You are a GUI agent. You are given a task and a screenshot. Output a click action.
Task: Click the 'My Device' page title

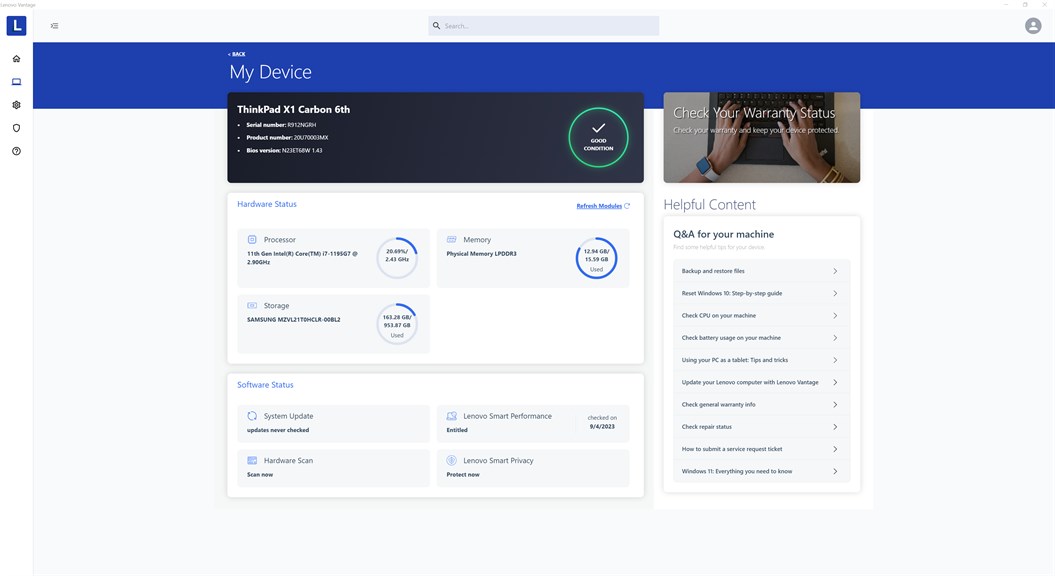coord(270,72)
